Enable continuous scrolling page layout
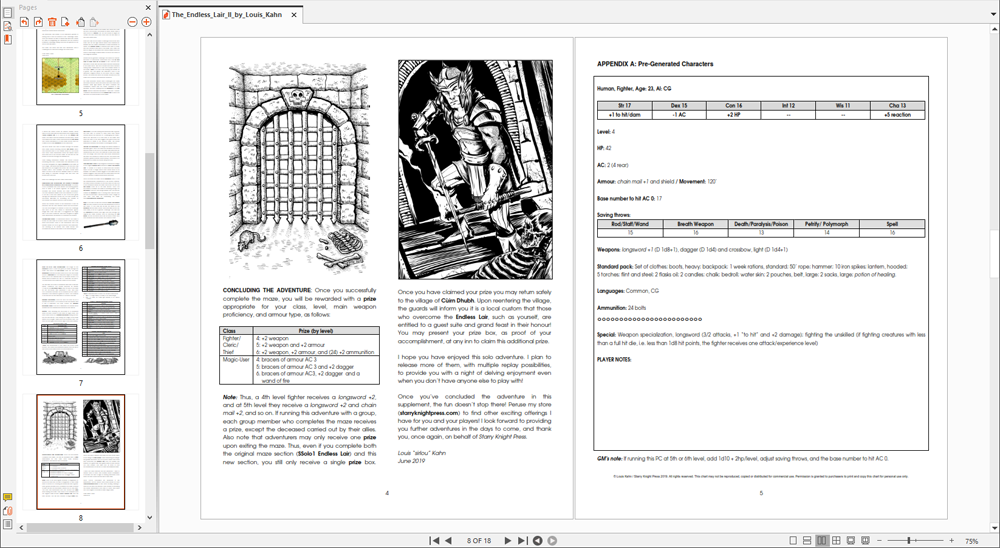Viewport: 1000px width, 548px height. [807, 541]
